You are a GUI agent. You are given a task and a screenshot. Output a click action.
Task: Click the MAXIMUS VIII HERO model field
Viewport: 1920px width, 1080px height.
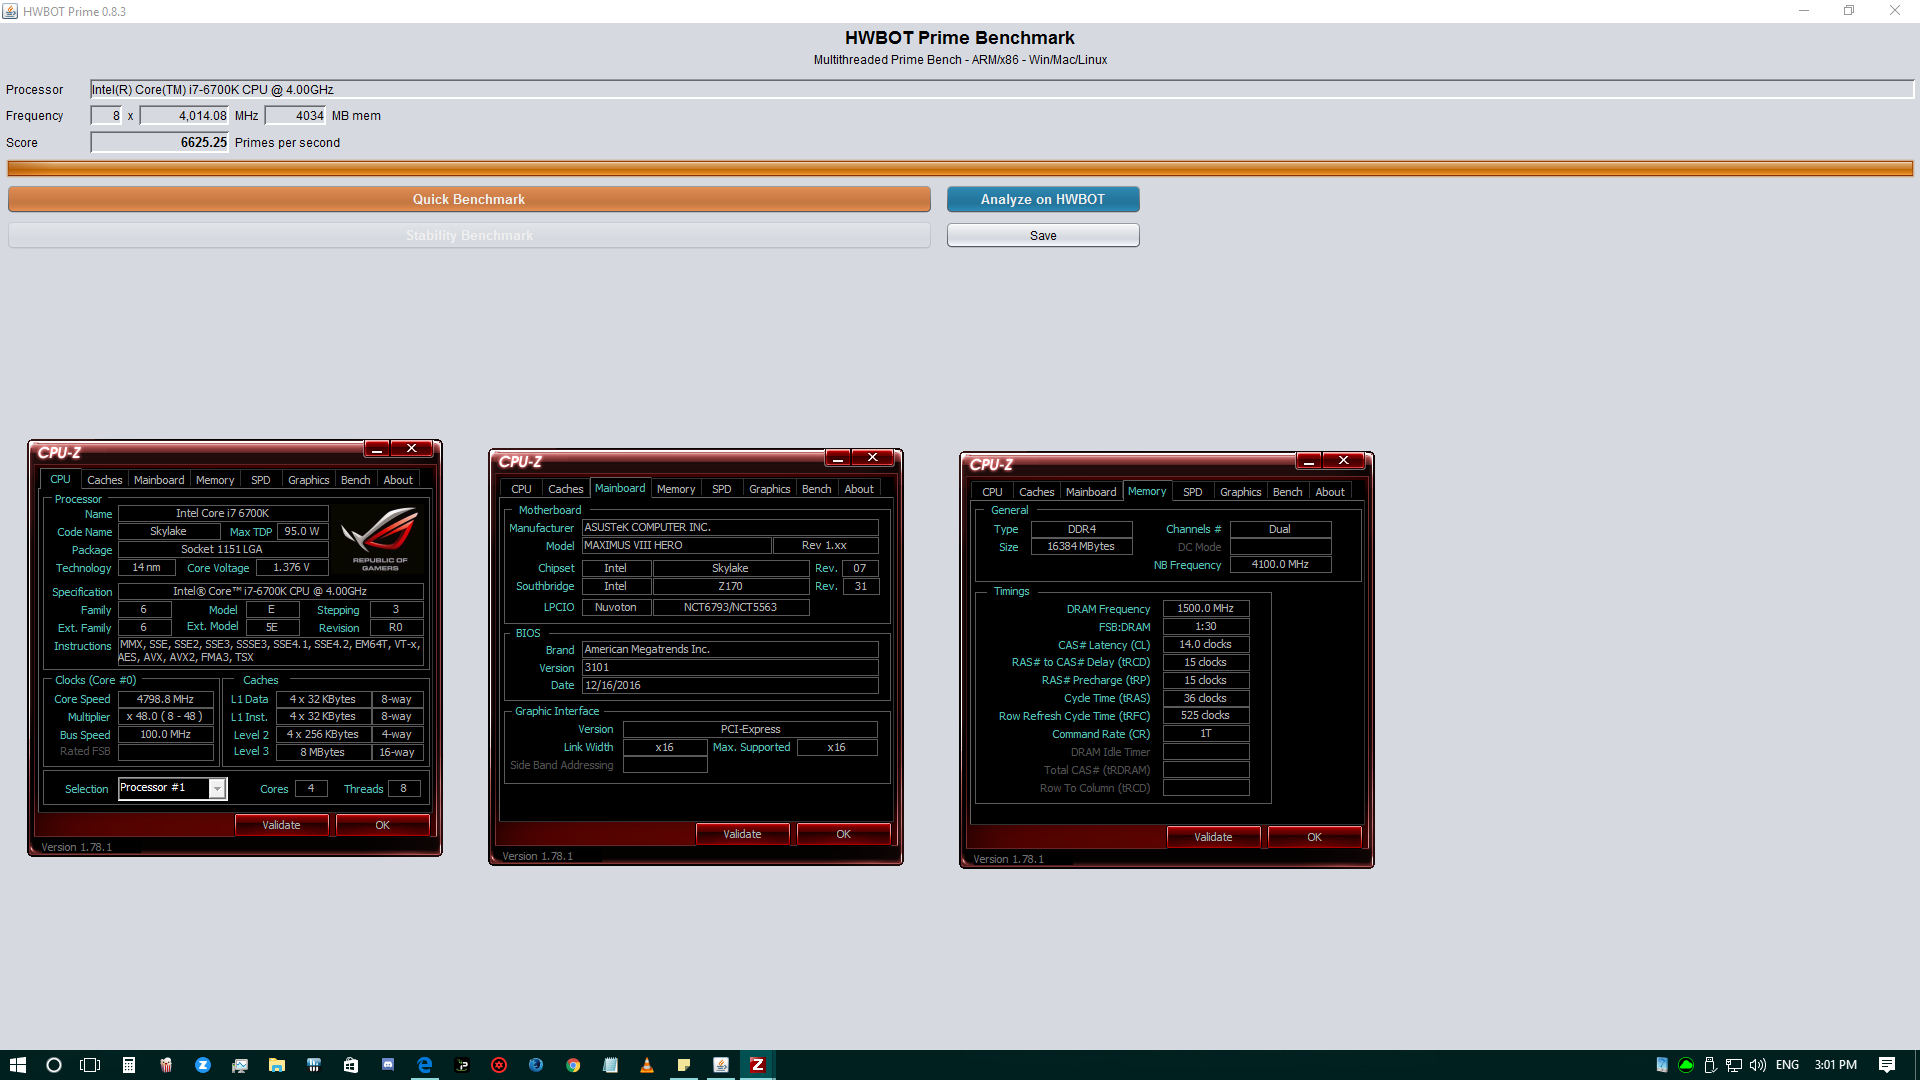(677, 545)
